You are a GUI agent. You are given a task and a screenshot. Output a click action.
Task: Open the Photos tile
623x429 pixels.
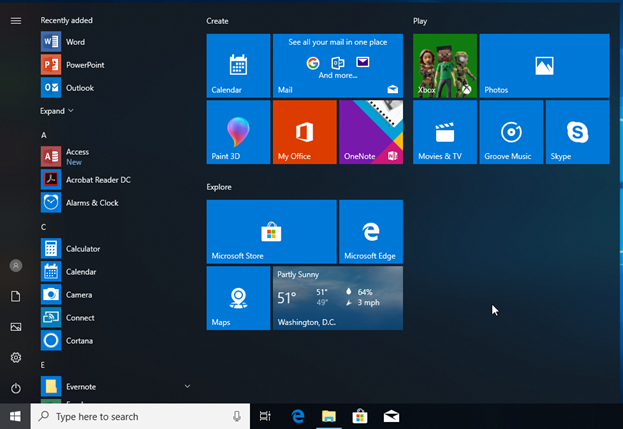click(544, 66)
